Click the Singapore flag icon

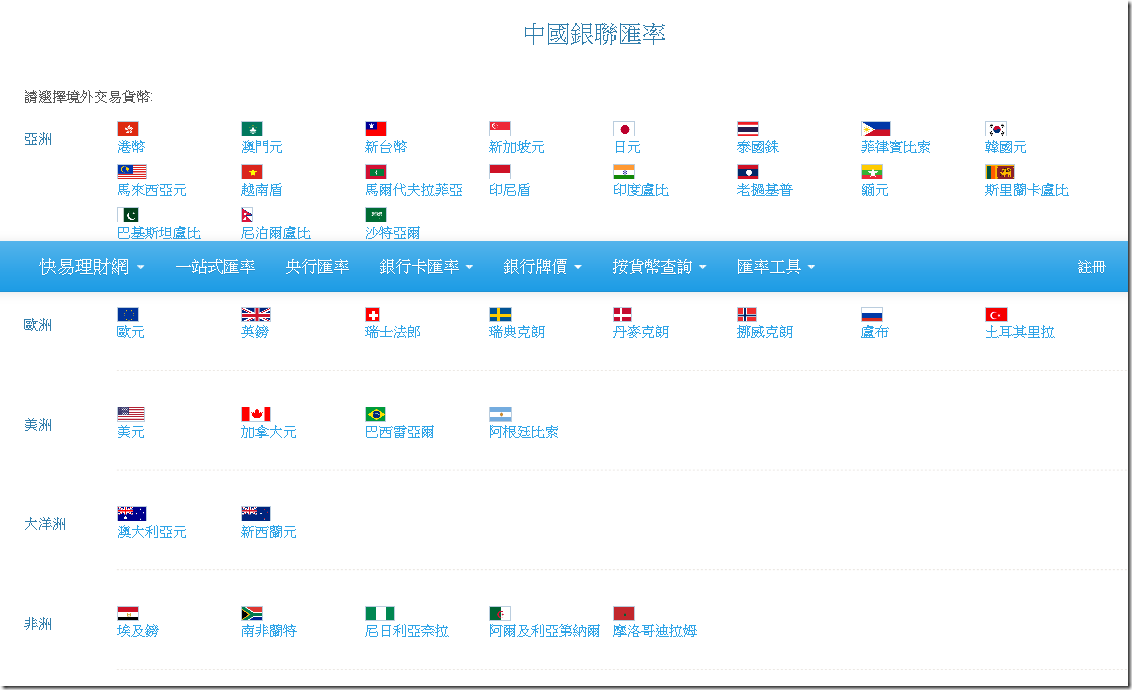pos(500,129)
